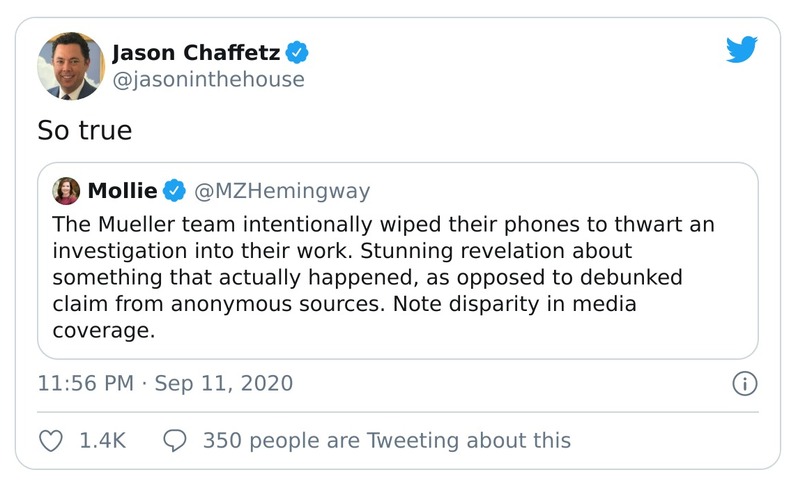Open Jason Chaffetz's profile photo

coord(71,66)
